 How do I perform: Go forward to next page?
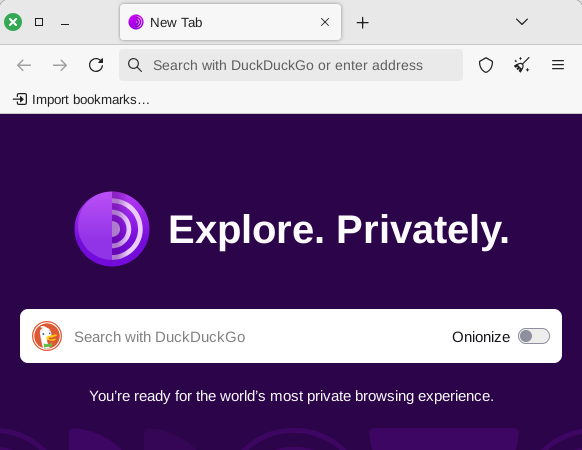(x=60, y=65)
